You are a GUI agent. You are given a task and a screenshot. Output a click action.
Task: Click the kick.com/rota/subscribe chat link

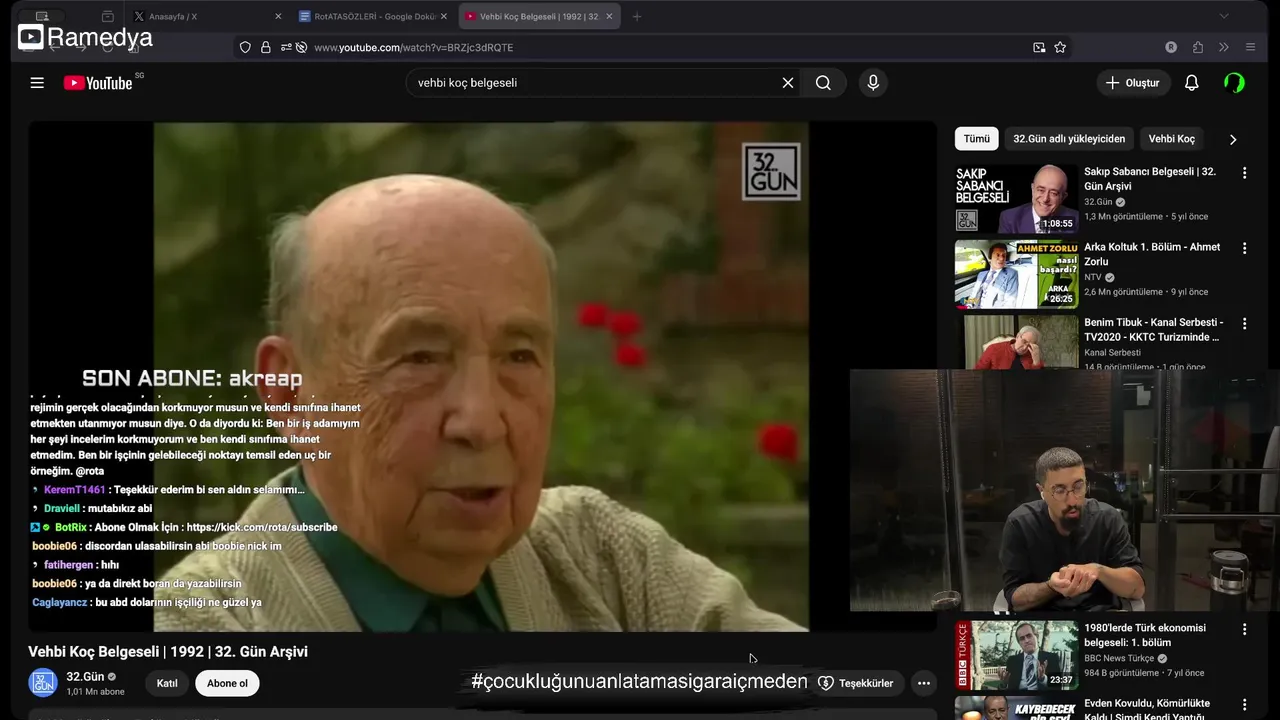pyautogui.click(x=262, y=527)
